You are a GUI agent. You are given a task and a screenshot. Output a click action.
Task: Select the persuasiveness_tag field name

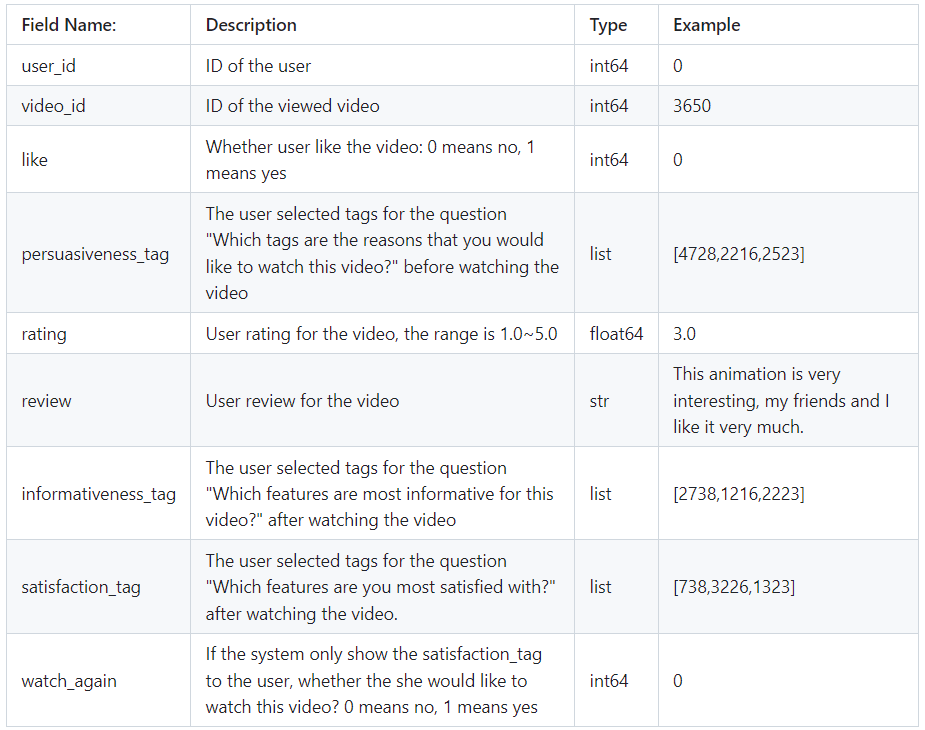95,254
